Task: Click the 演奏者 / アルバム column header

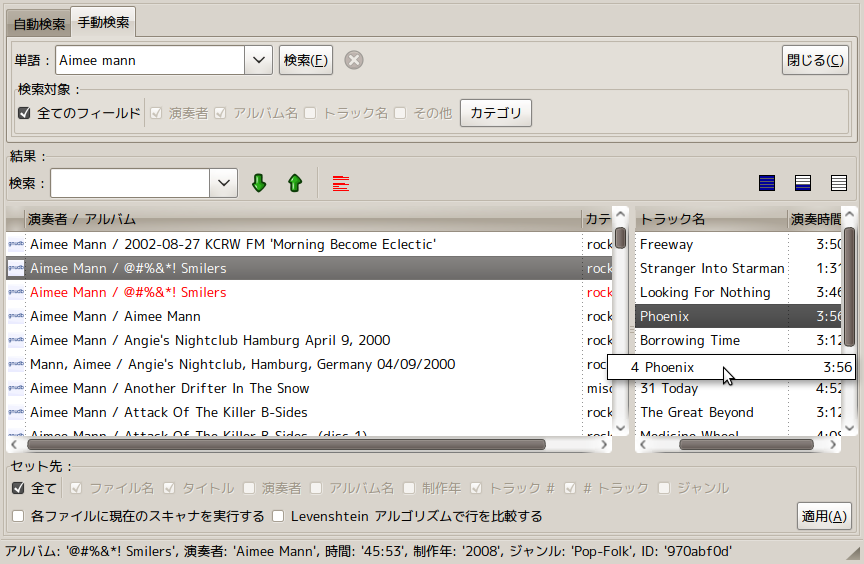Action: 303,219
